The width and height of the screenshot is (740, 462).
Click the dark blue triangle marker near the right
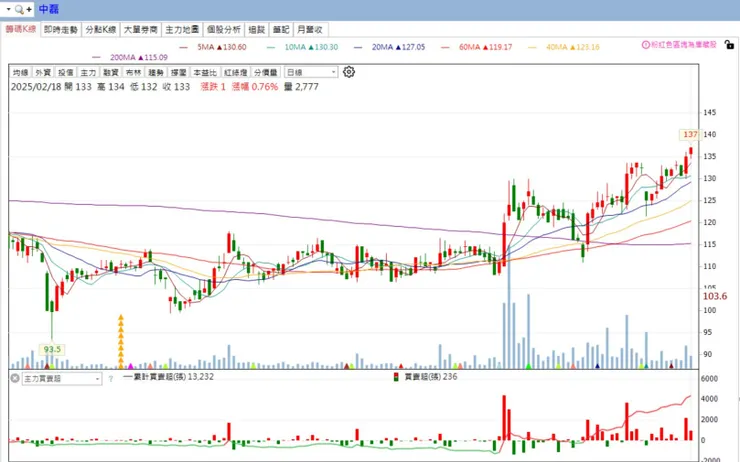[597, 366]
